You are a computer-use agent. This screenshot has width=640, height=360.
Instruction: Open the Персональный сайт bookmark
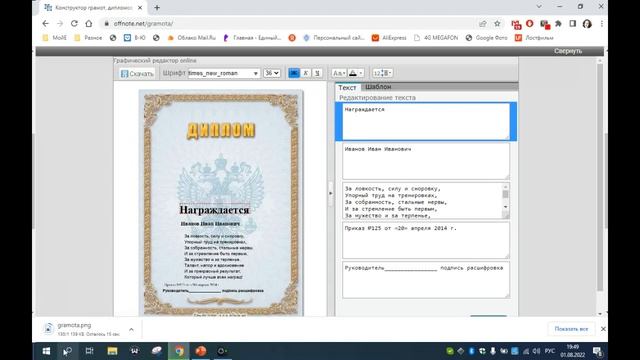(x=334, y=38)
